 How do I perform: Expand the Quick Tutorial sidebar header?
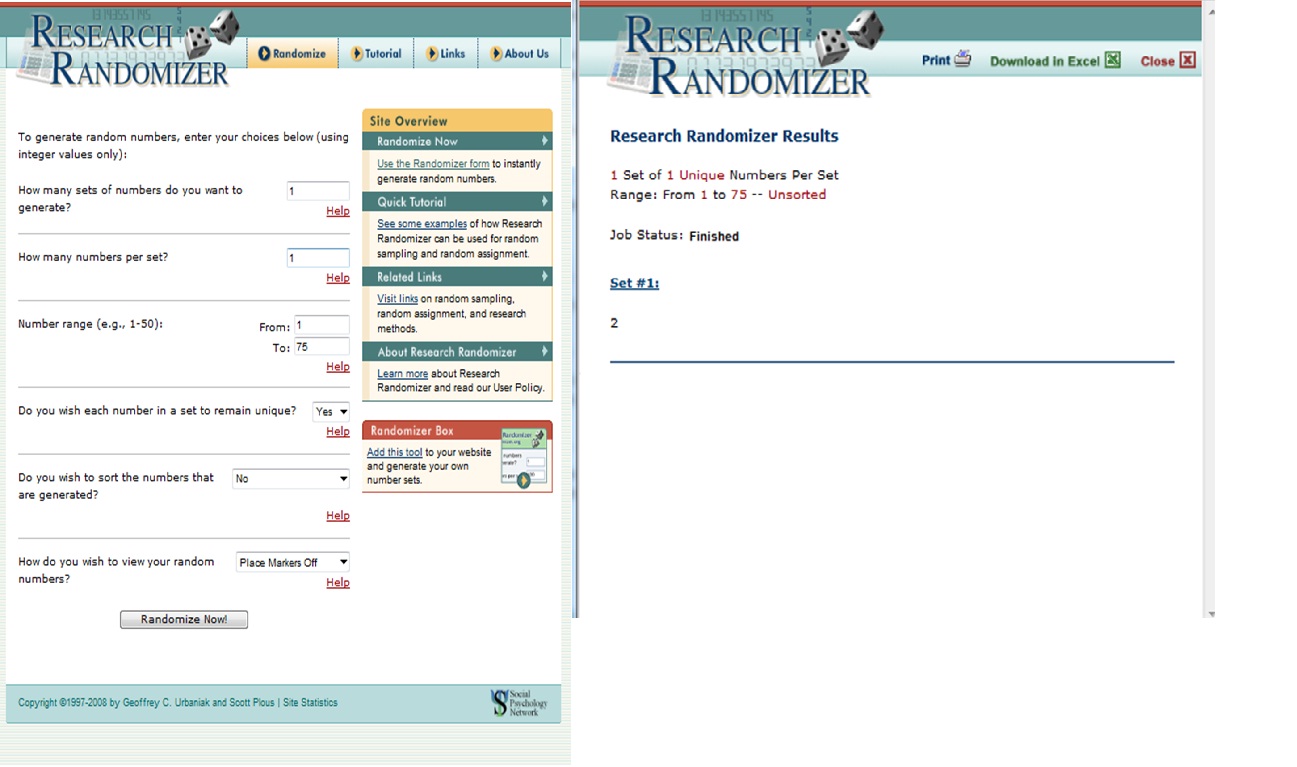457,201
